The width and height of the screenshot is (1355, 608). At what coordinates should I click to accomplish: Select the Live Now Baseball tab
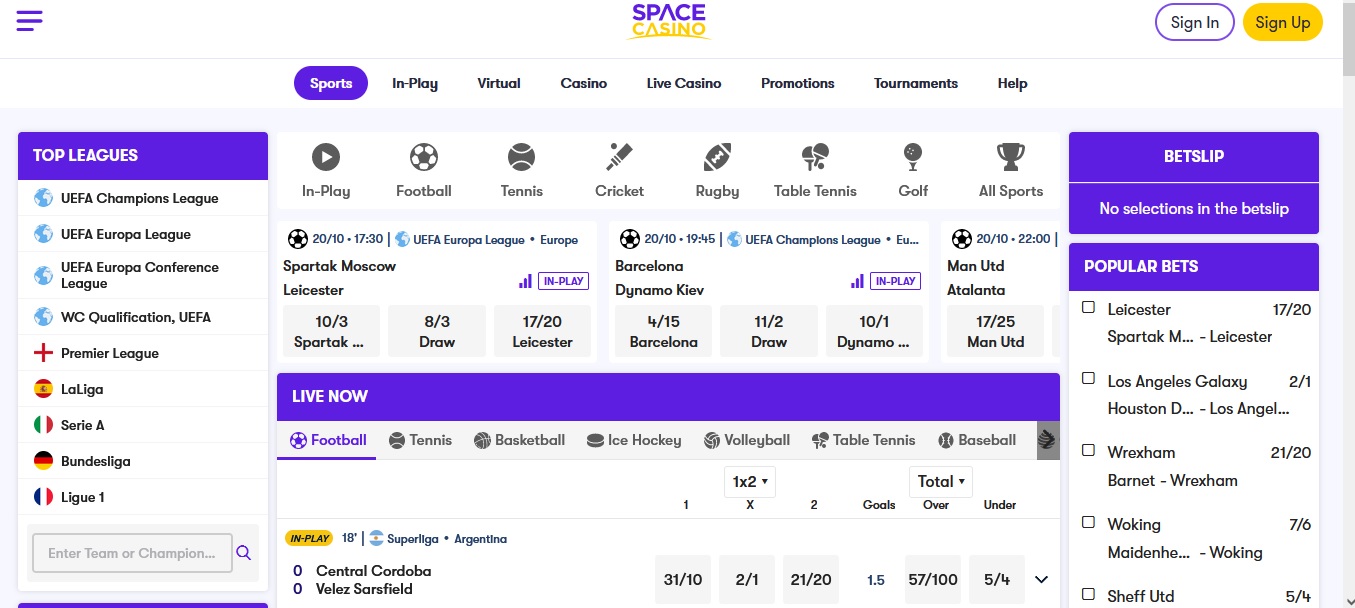[x=977, y=440]
